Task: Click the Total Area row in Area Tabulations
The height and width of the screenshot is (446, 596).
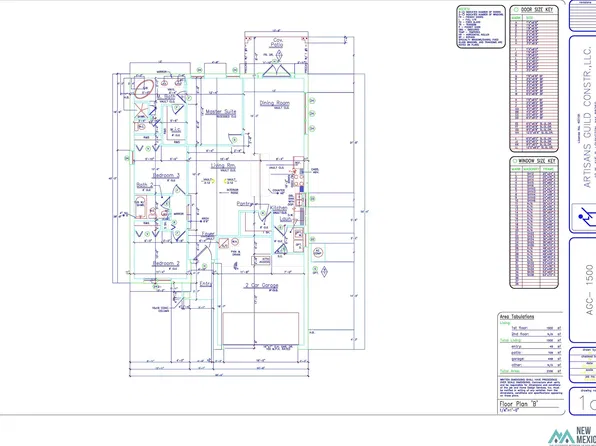Action: [530, 371]
